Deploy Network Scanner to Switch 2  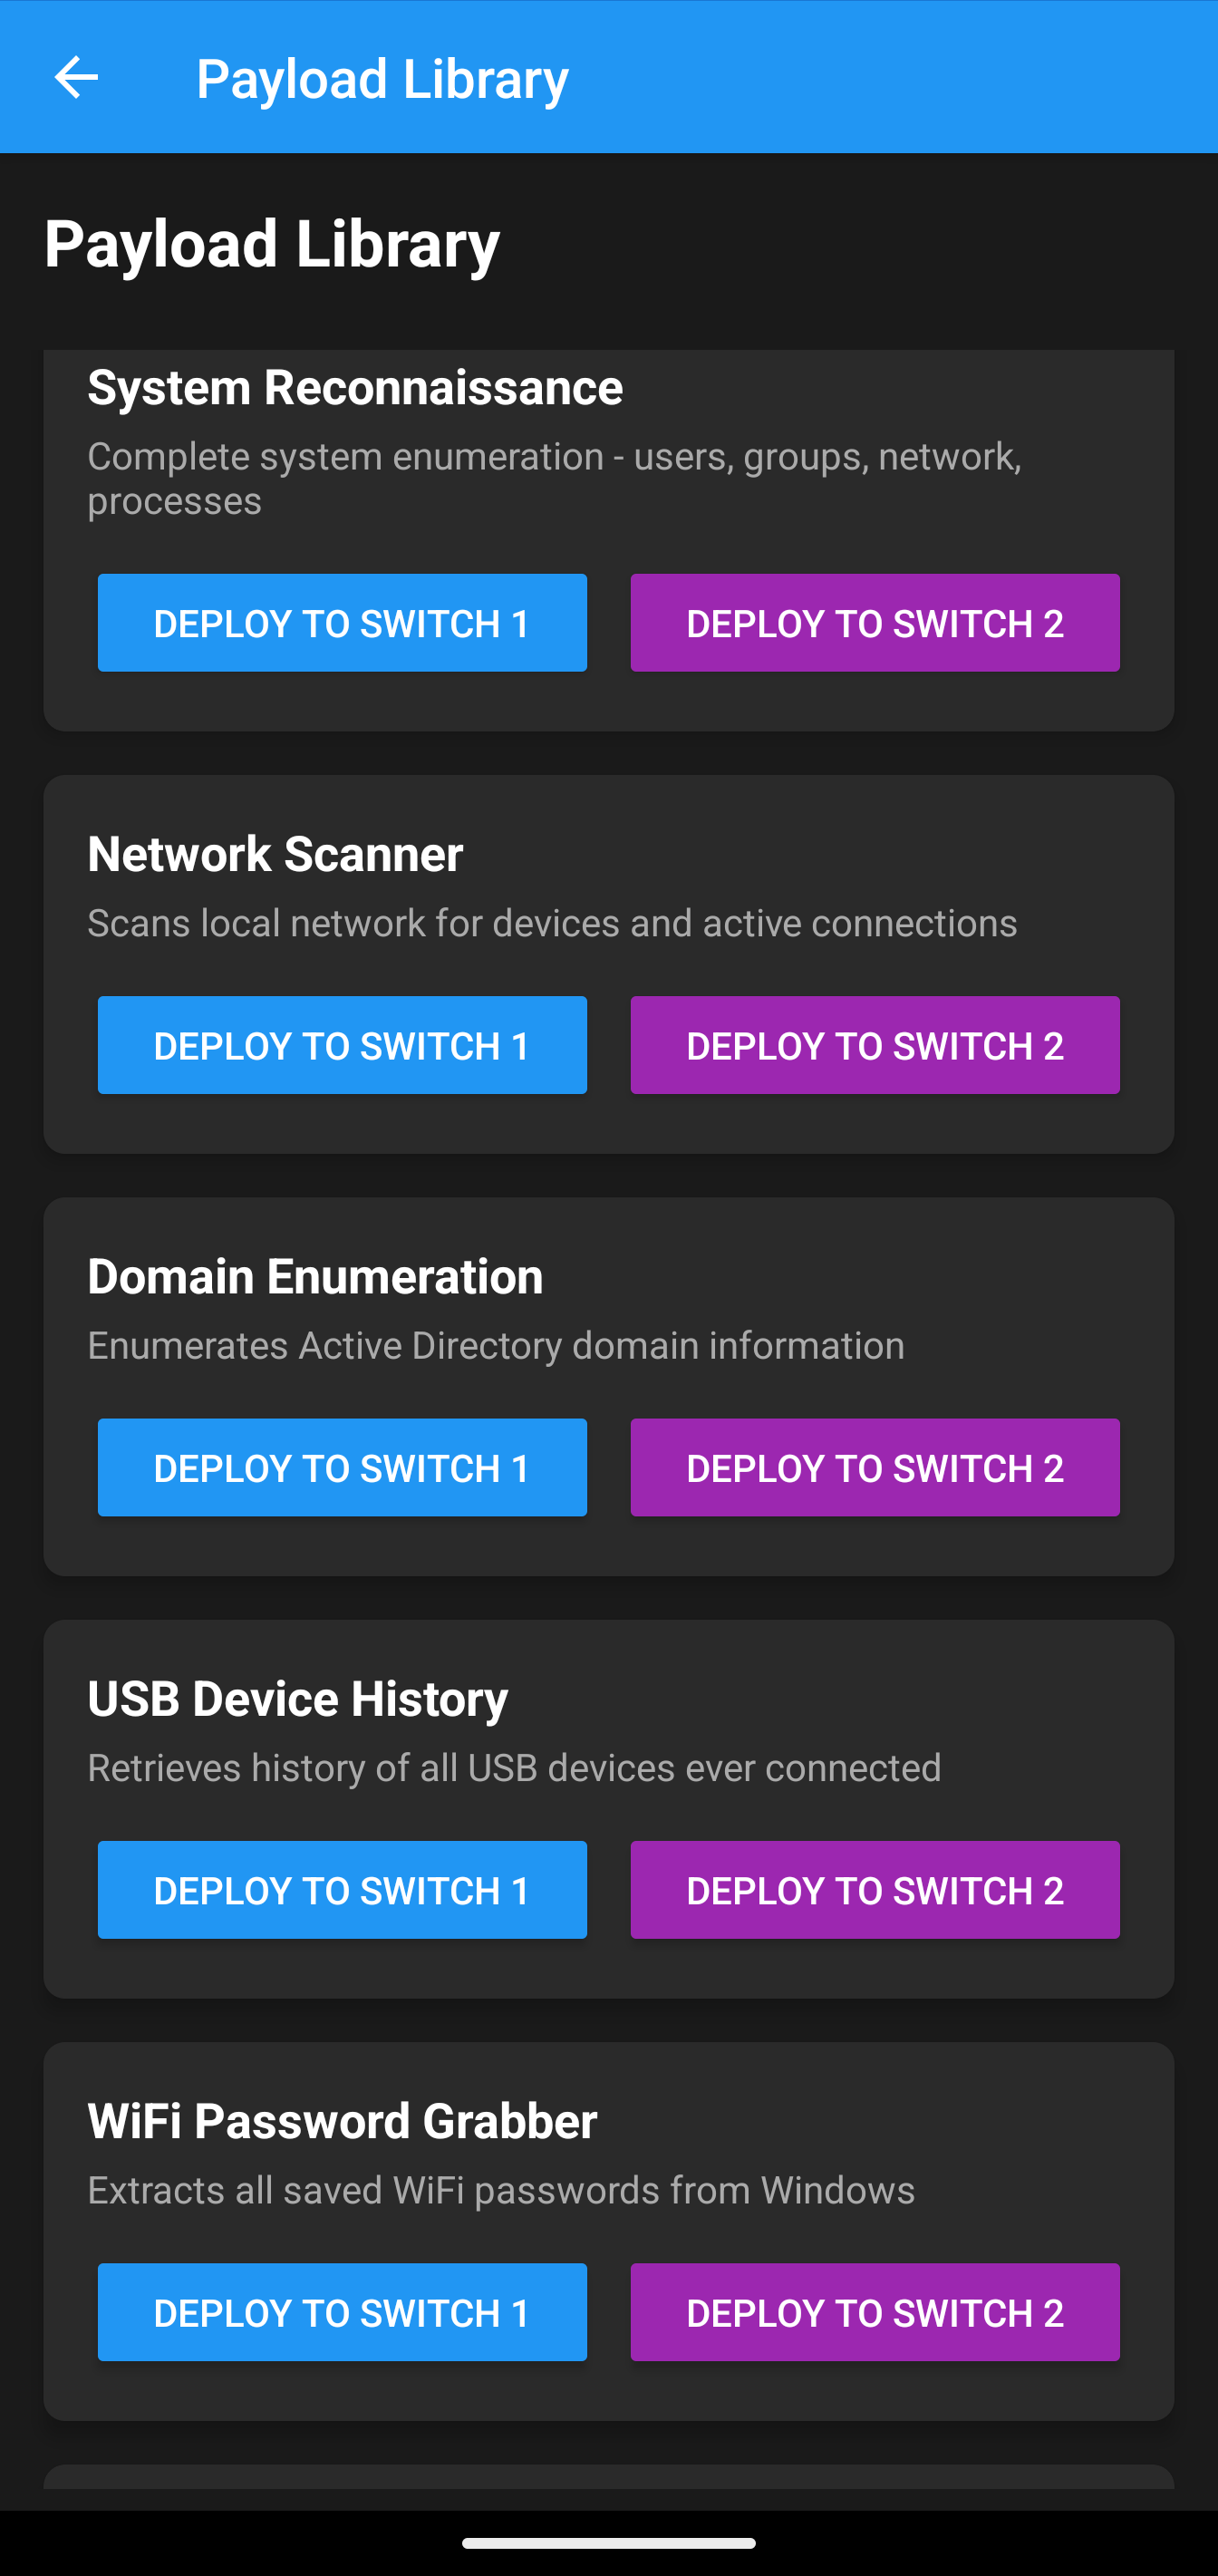click(874, 1045)
